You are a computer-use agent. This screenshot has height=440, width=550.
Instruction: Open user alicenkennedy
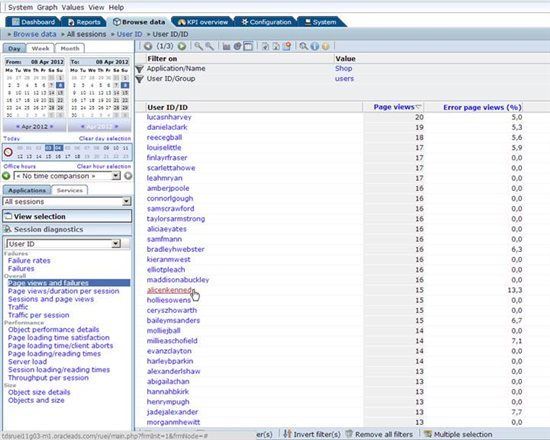pyautogui.click(x=169, y=290)
